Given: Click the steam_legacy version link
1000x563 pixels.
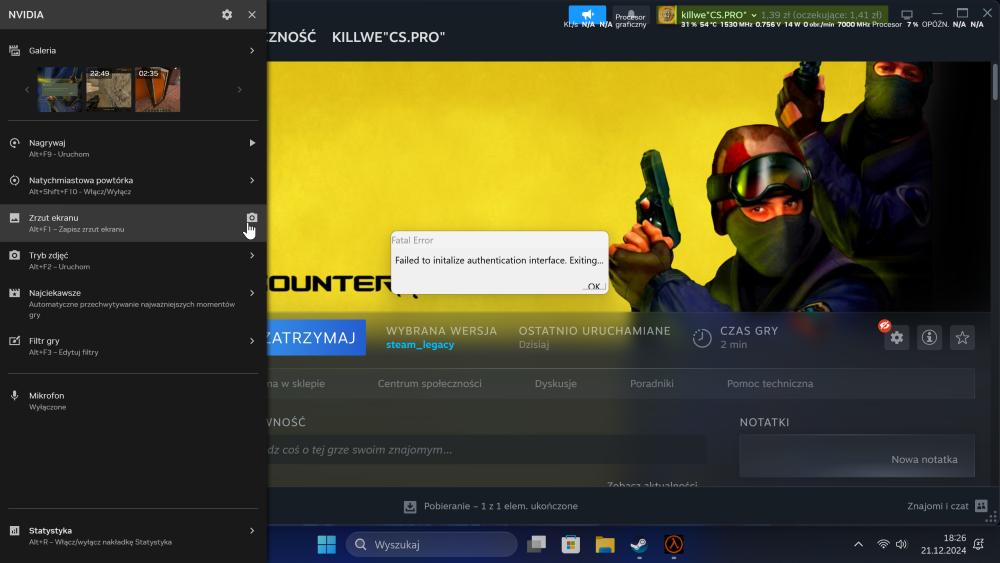Looking at the screenshot, I should point(420,344).
